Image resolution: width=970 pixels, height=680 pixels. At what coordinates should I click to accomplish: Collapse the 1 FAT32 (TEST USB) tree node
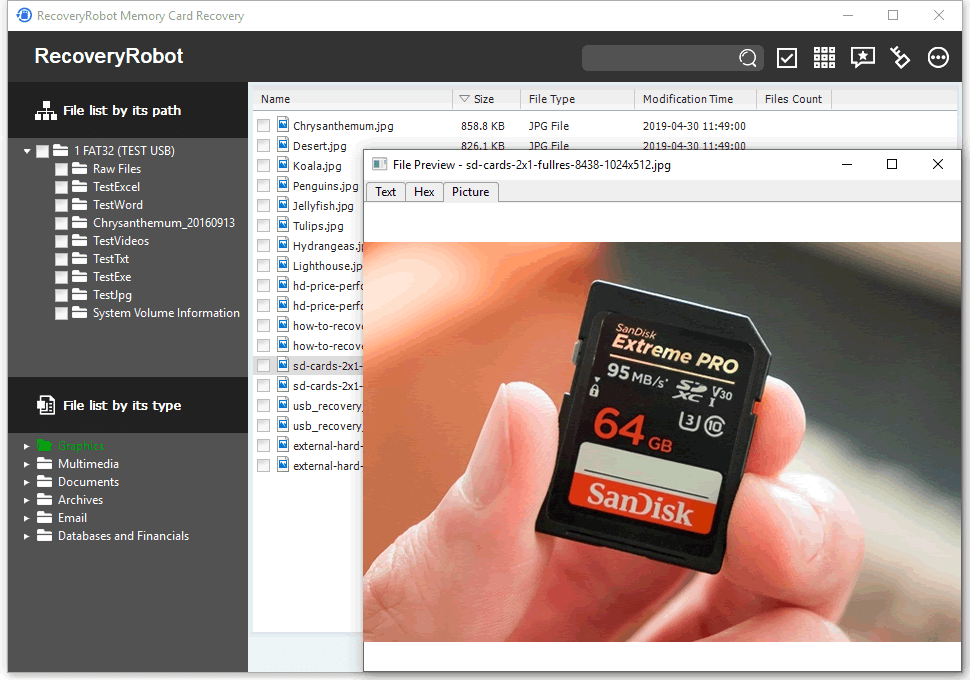coord(27,151)
